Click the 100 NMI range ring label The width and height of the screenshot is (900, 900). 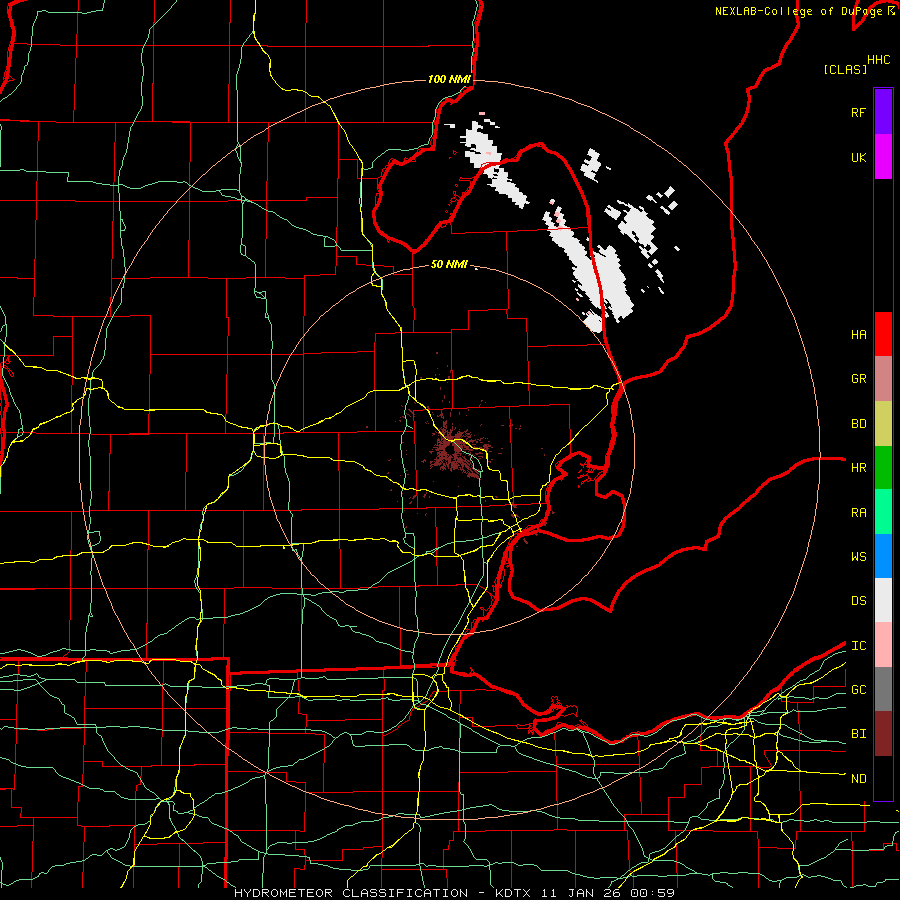(x=449, y=79)
